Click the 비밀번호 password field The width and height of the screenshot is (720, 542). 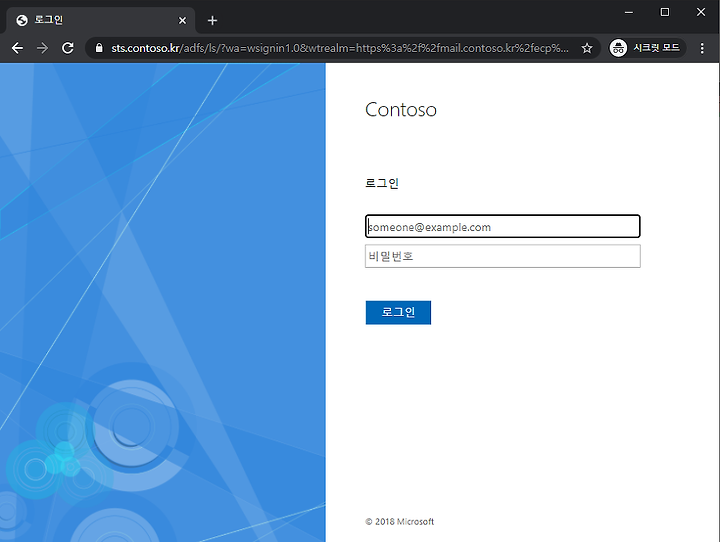click(x=502, y=256)
